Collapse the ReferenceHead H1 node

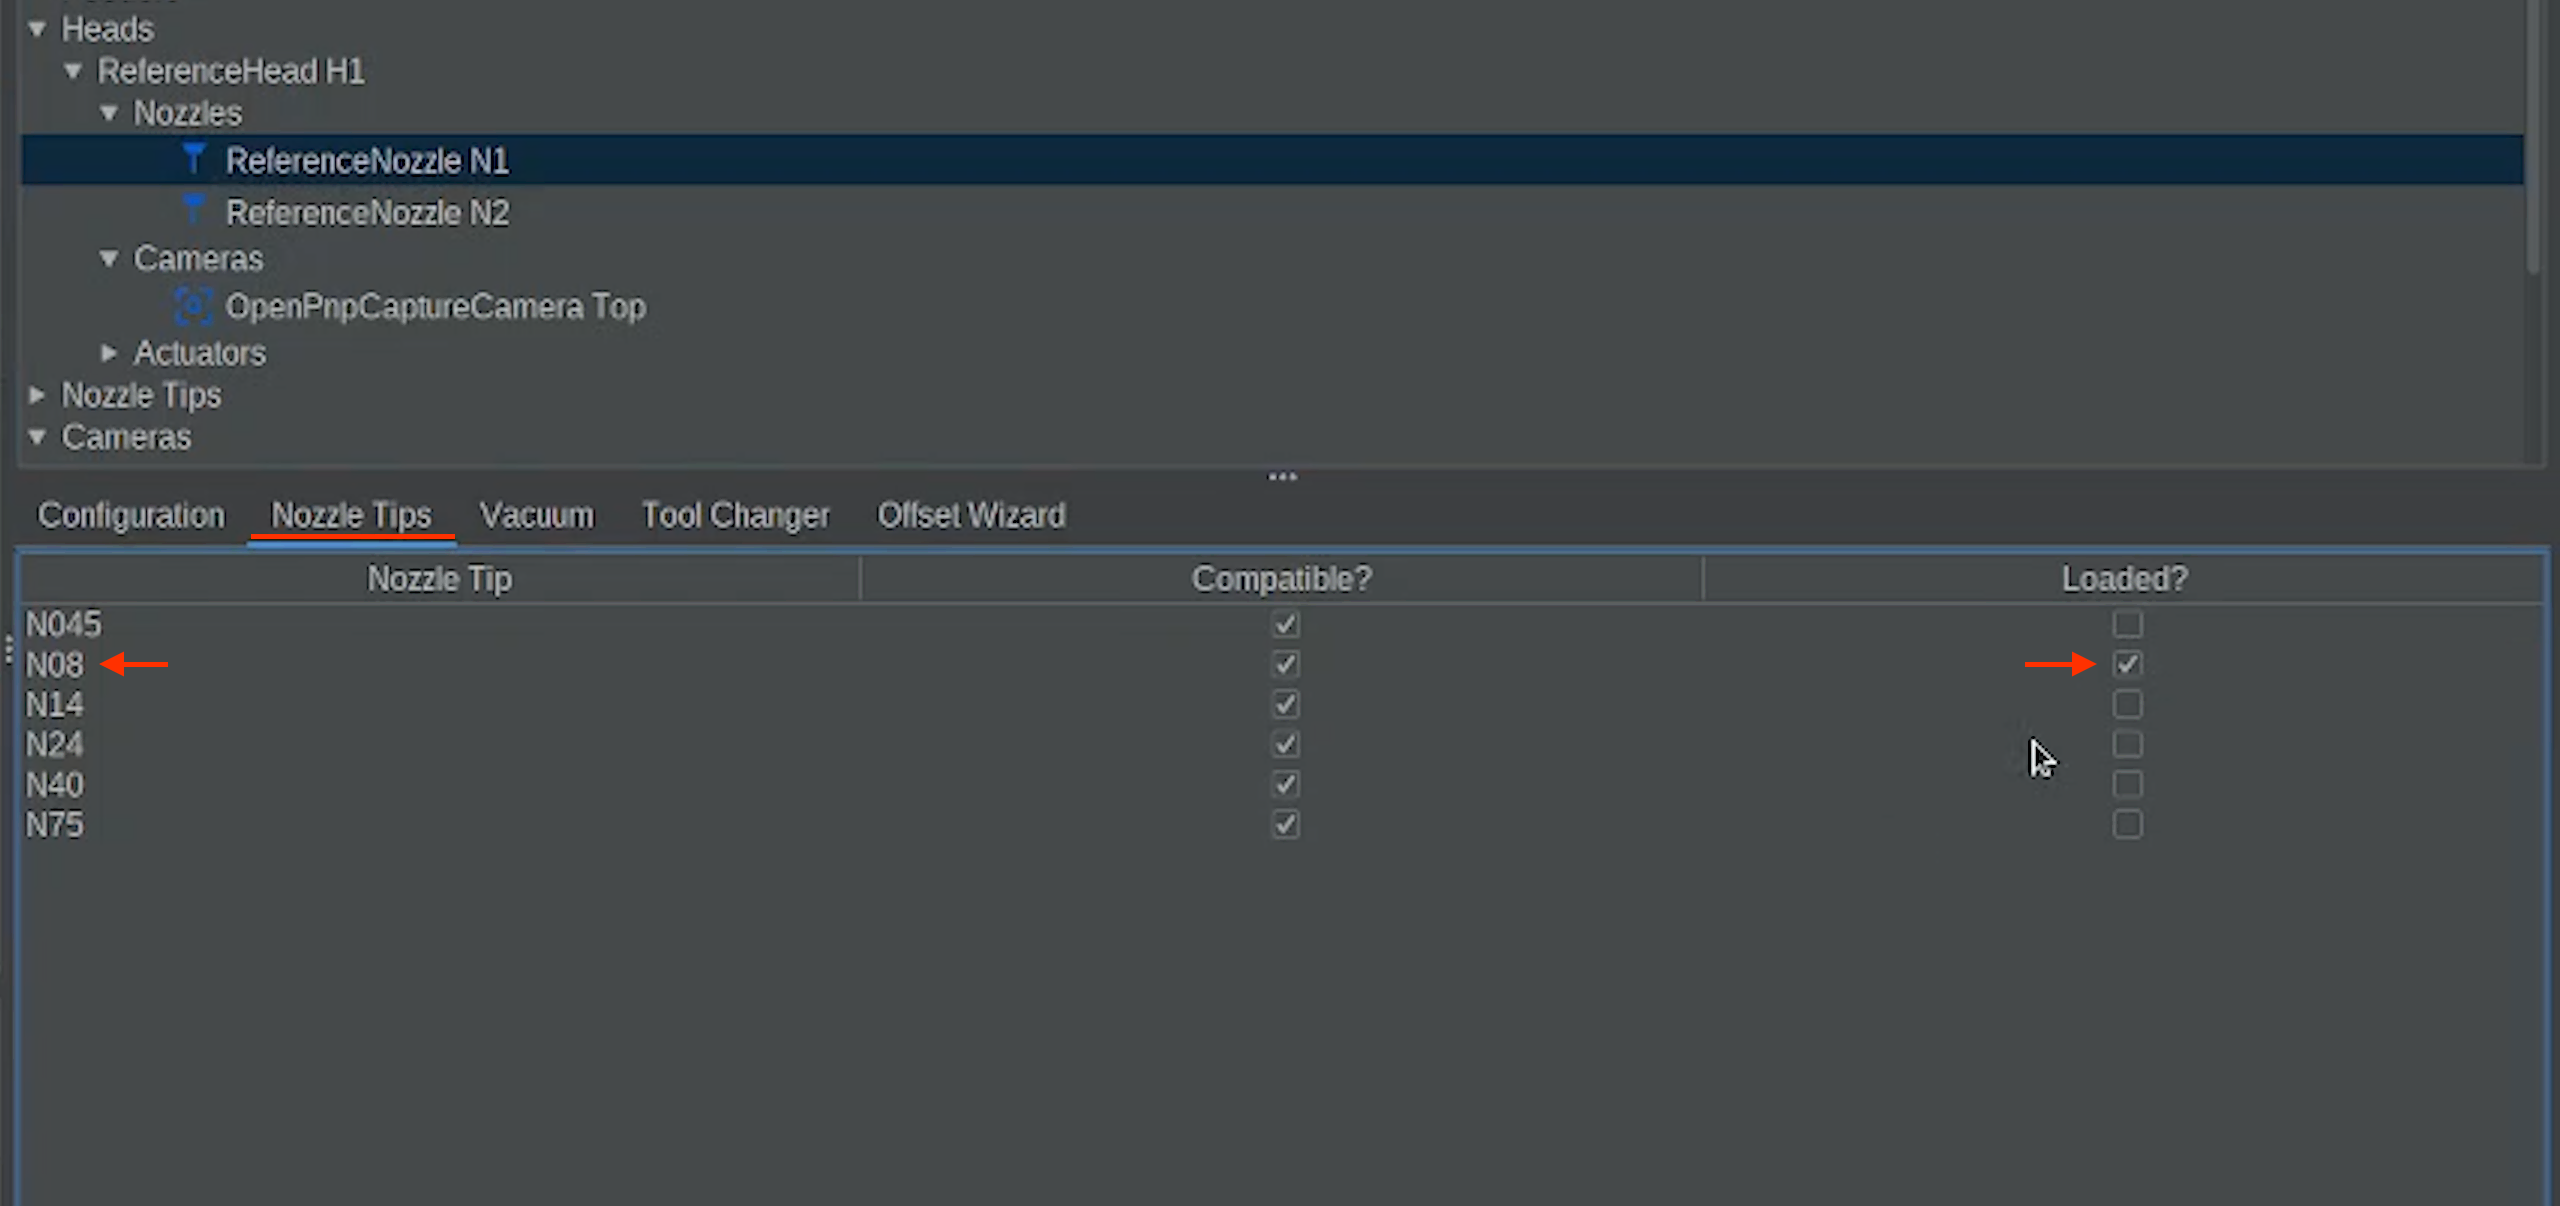point(73,71)
